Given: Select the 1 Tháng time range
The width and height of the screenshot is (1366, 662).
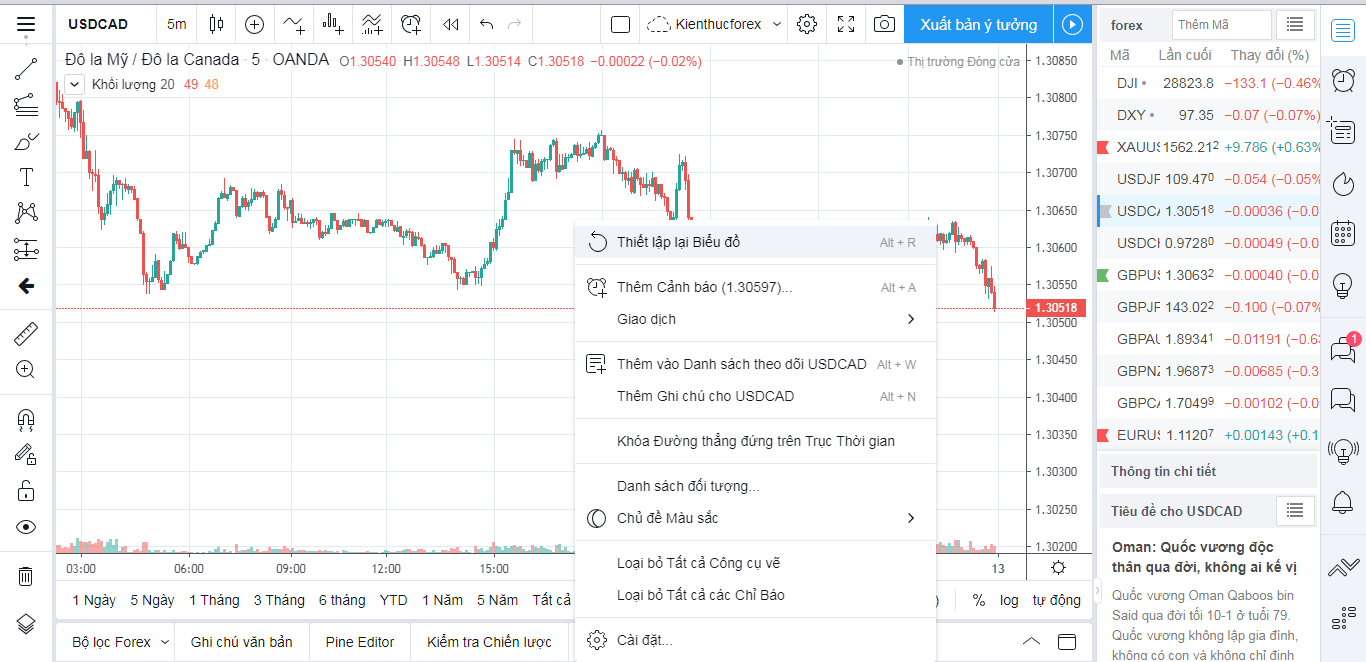Looking at the screenshot, I should 214,600.
